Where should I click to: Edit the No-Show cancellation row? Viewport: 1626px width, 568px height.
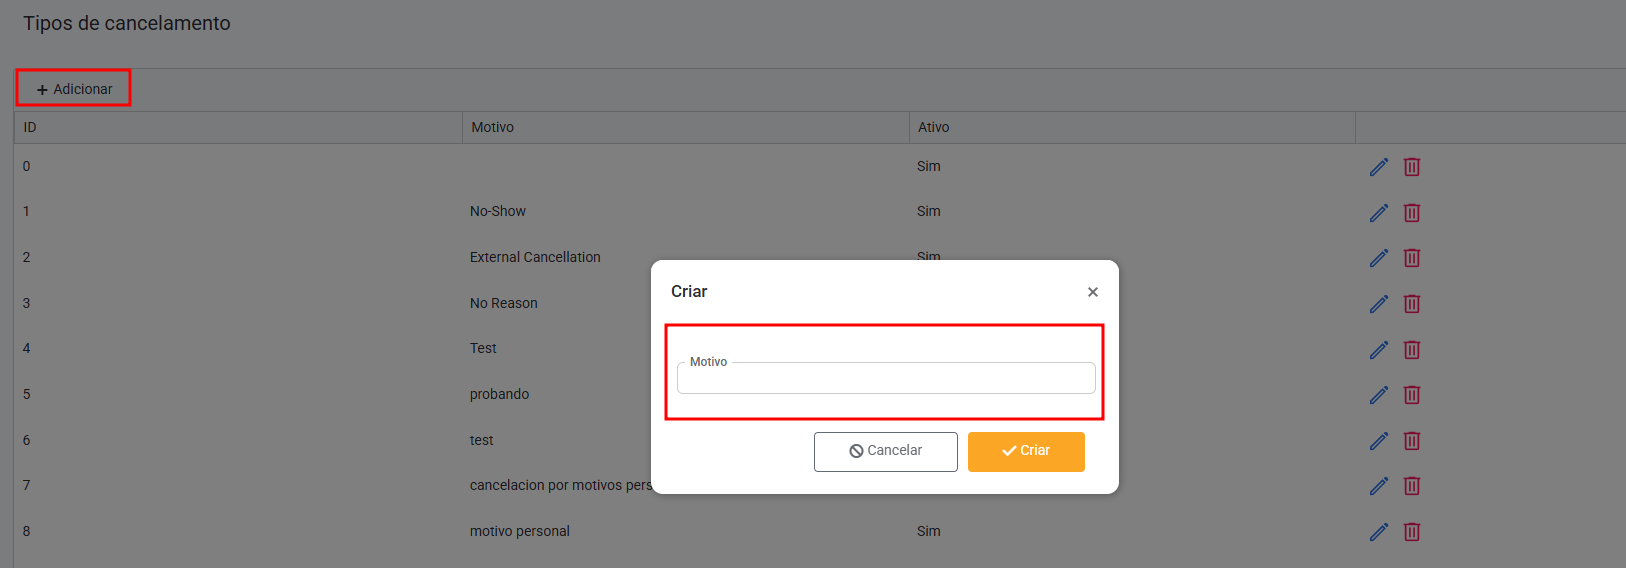tap(1378, 213)
